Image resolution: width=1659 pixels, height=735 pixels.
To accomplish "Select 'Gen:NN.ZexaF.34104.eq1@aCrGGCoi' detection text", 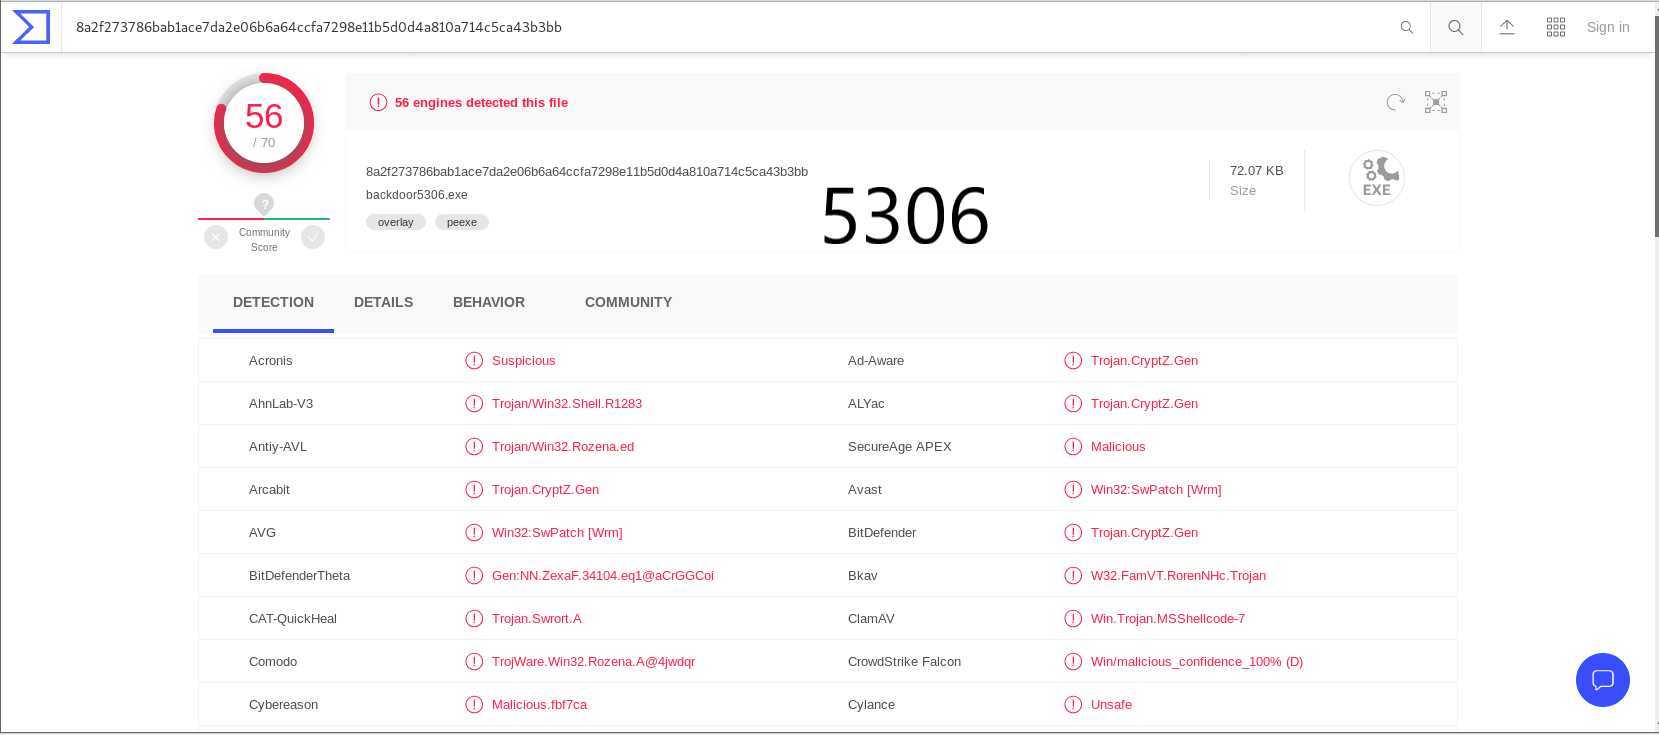I will tap(603, 576).
